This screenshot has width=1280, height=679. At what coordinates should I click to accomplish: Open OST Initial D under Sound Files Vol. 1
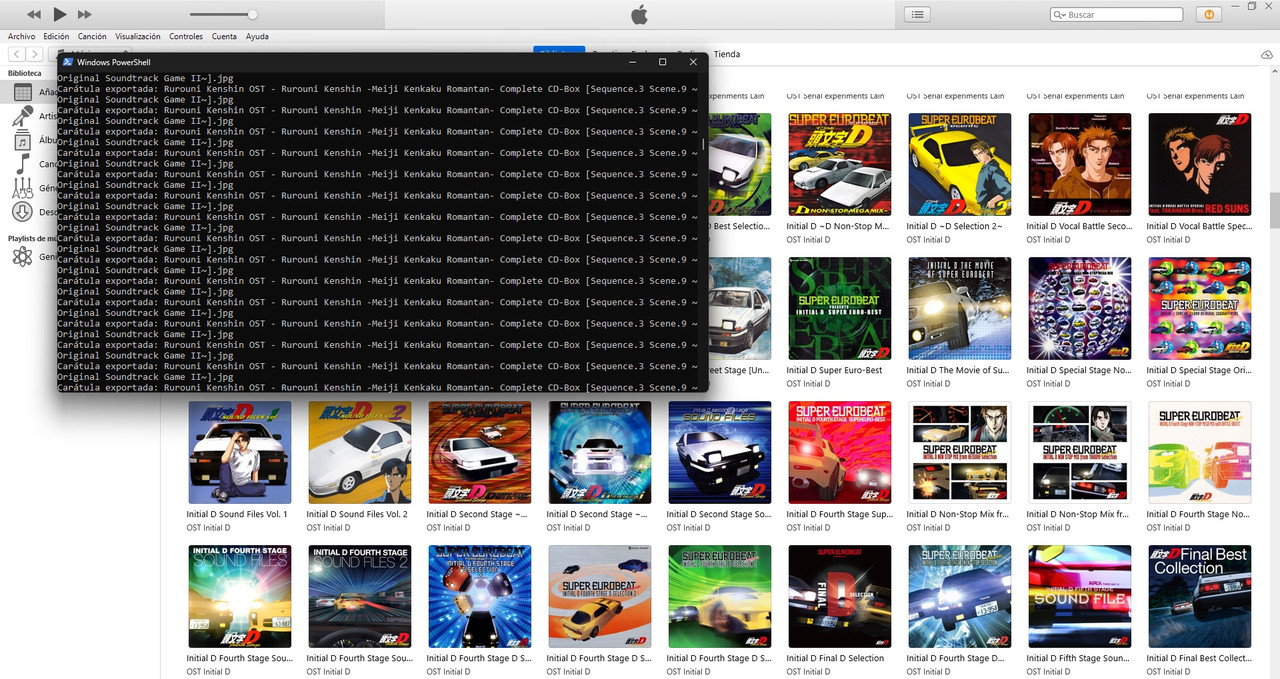coord(208,528)
